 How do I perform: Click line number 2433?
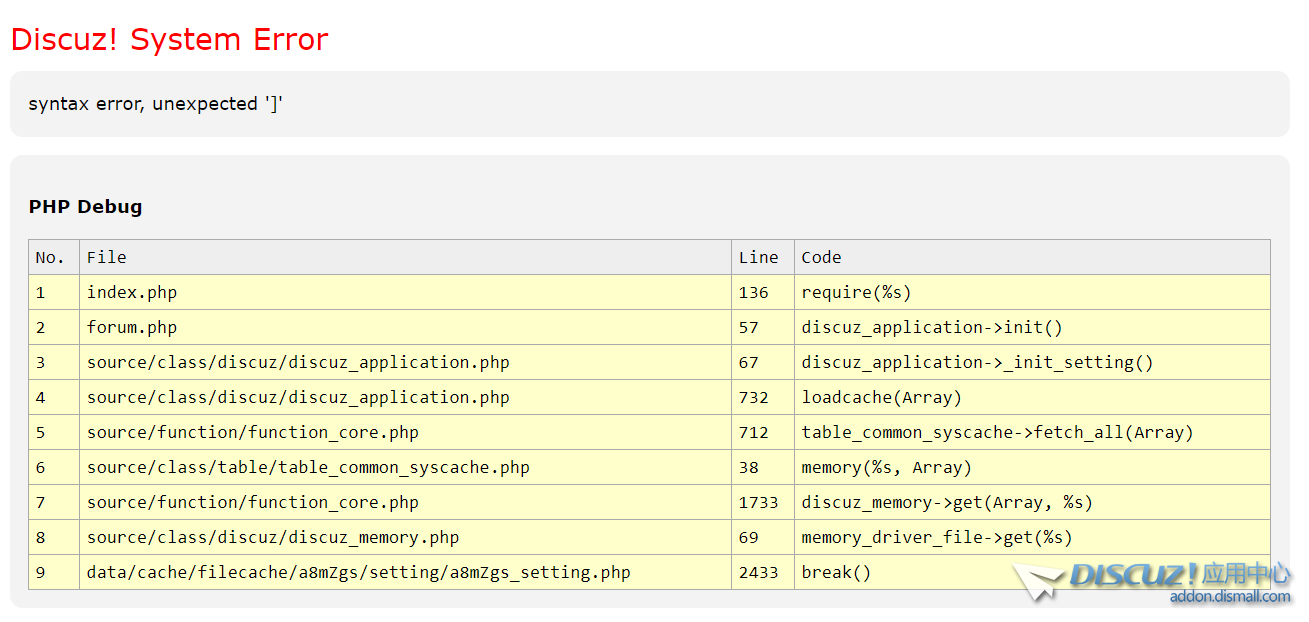(x=763, y=572)
